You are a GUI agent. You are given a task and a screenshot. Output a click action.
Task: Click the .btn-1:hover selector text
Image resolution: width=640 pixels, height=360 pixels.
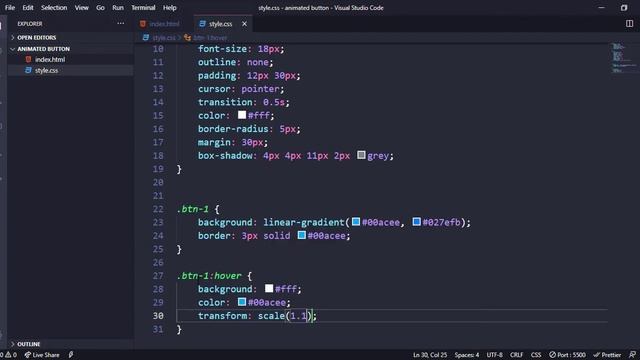point(209,276)
